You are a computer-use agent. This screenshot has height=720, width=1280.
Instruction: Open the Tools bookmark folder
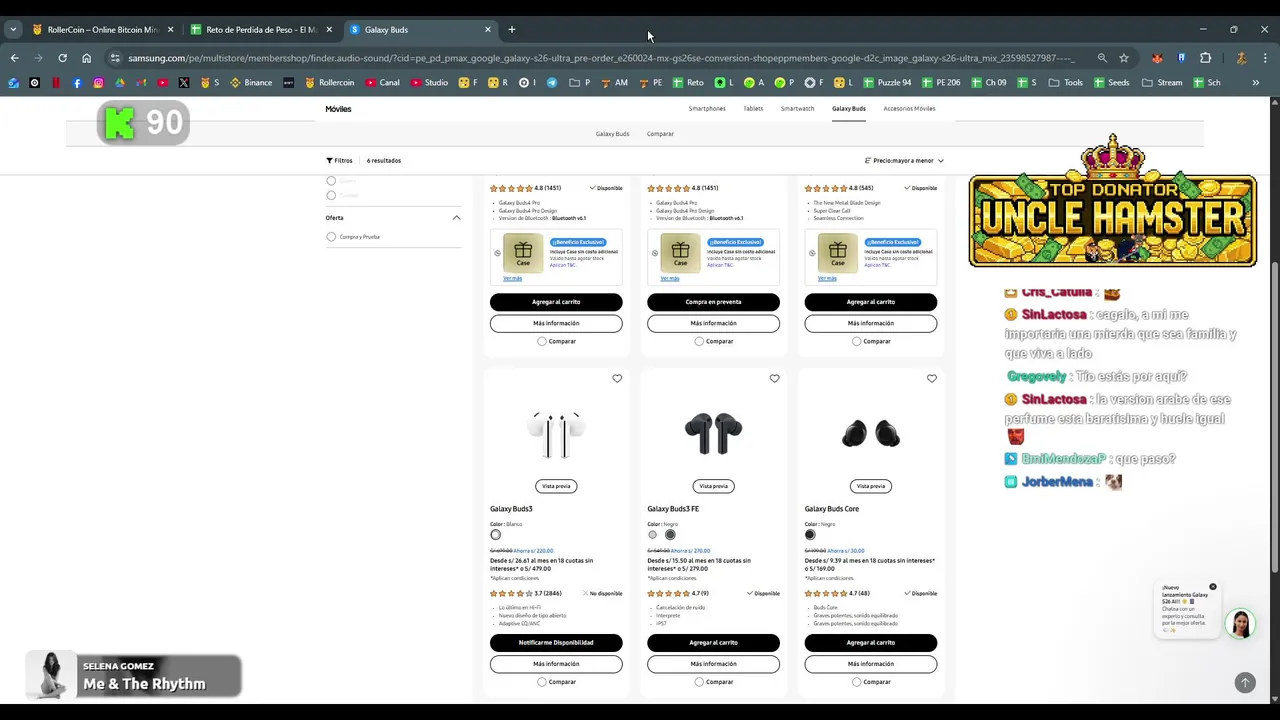click(1065, 82)
